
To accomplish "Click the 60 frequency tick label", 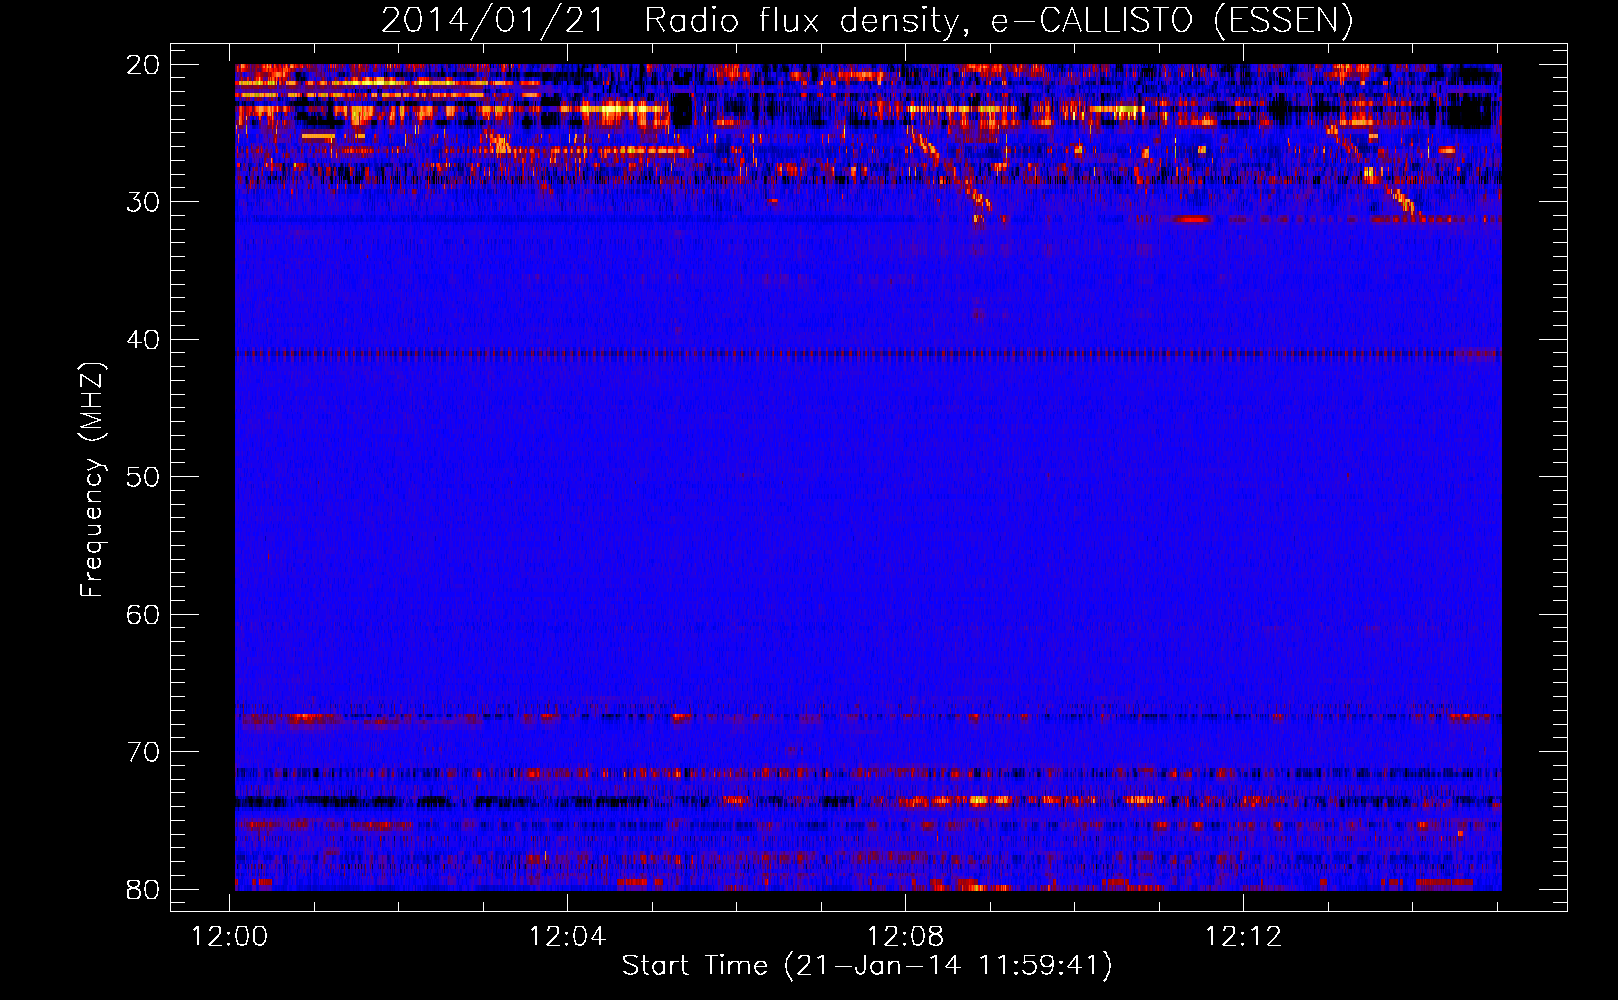I will pos(144,614).
